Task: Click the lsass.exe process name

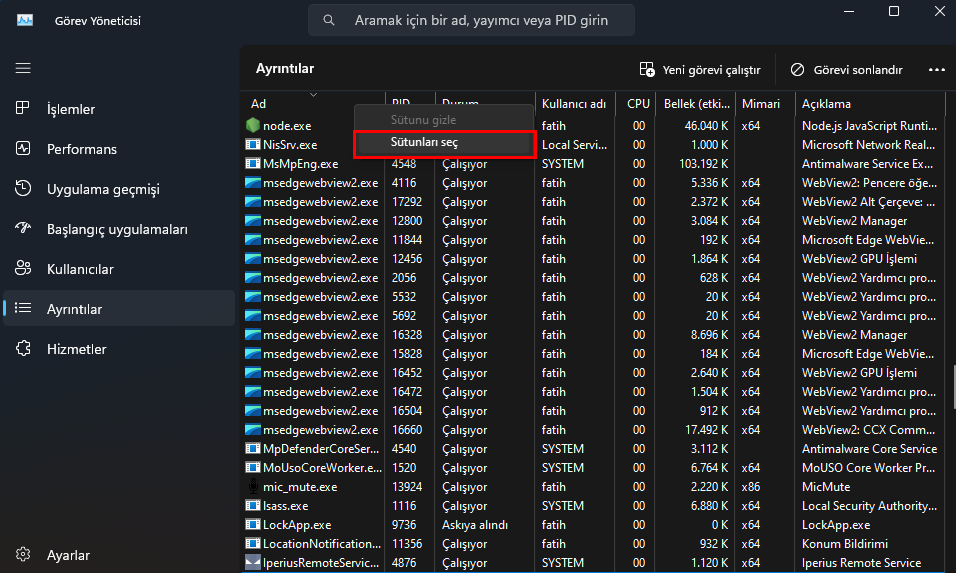Action: click(x=285, y=505)
